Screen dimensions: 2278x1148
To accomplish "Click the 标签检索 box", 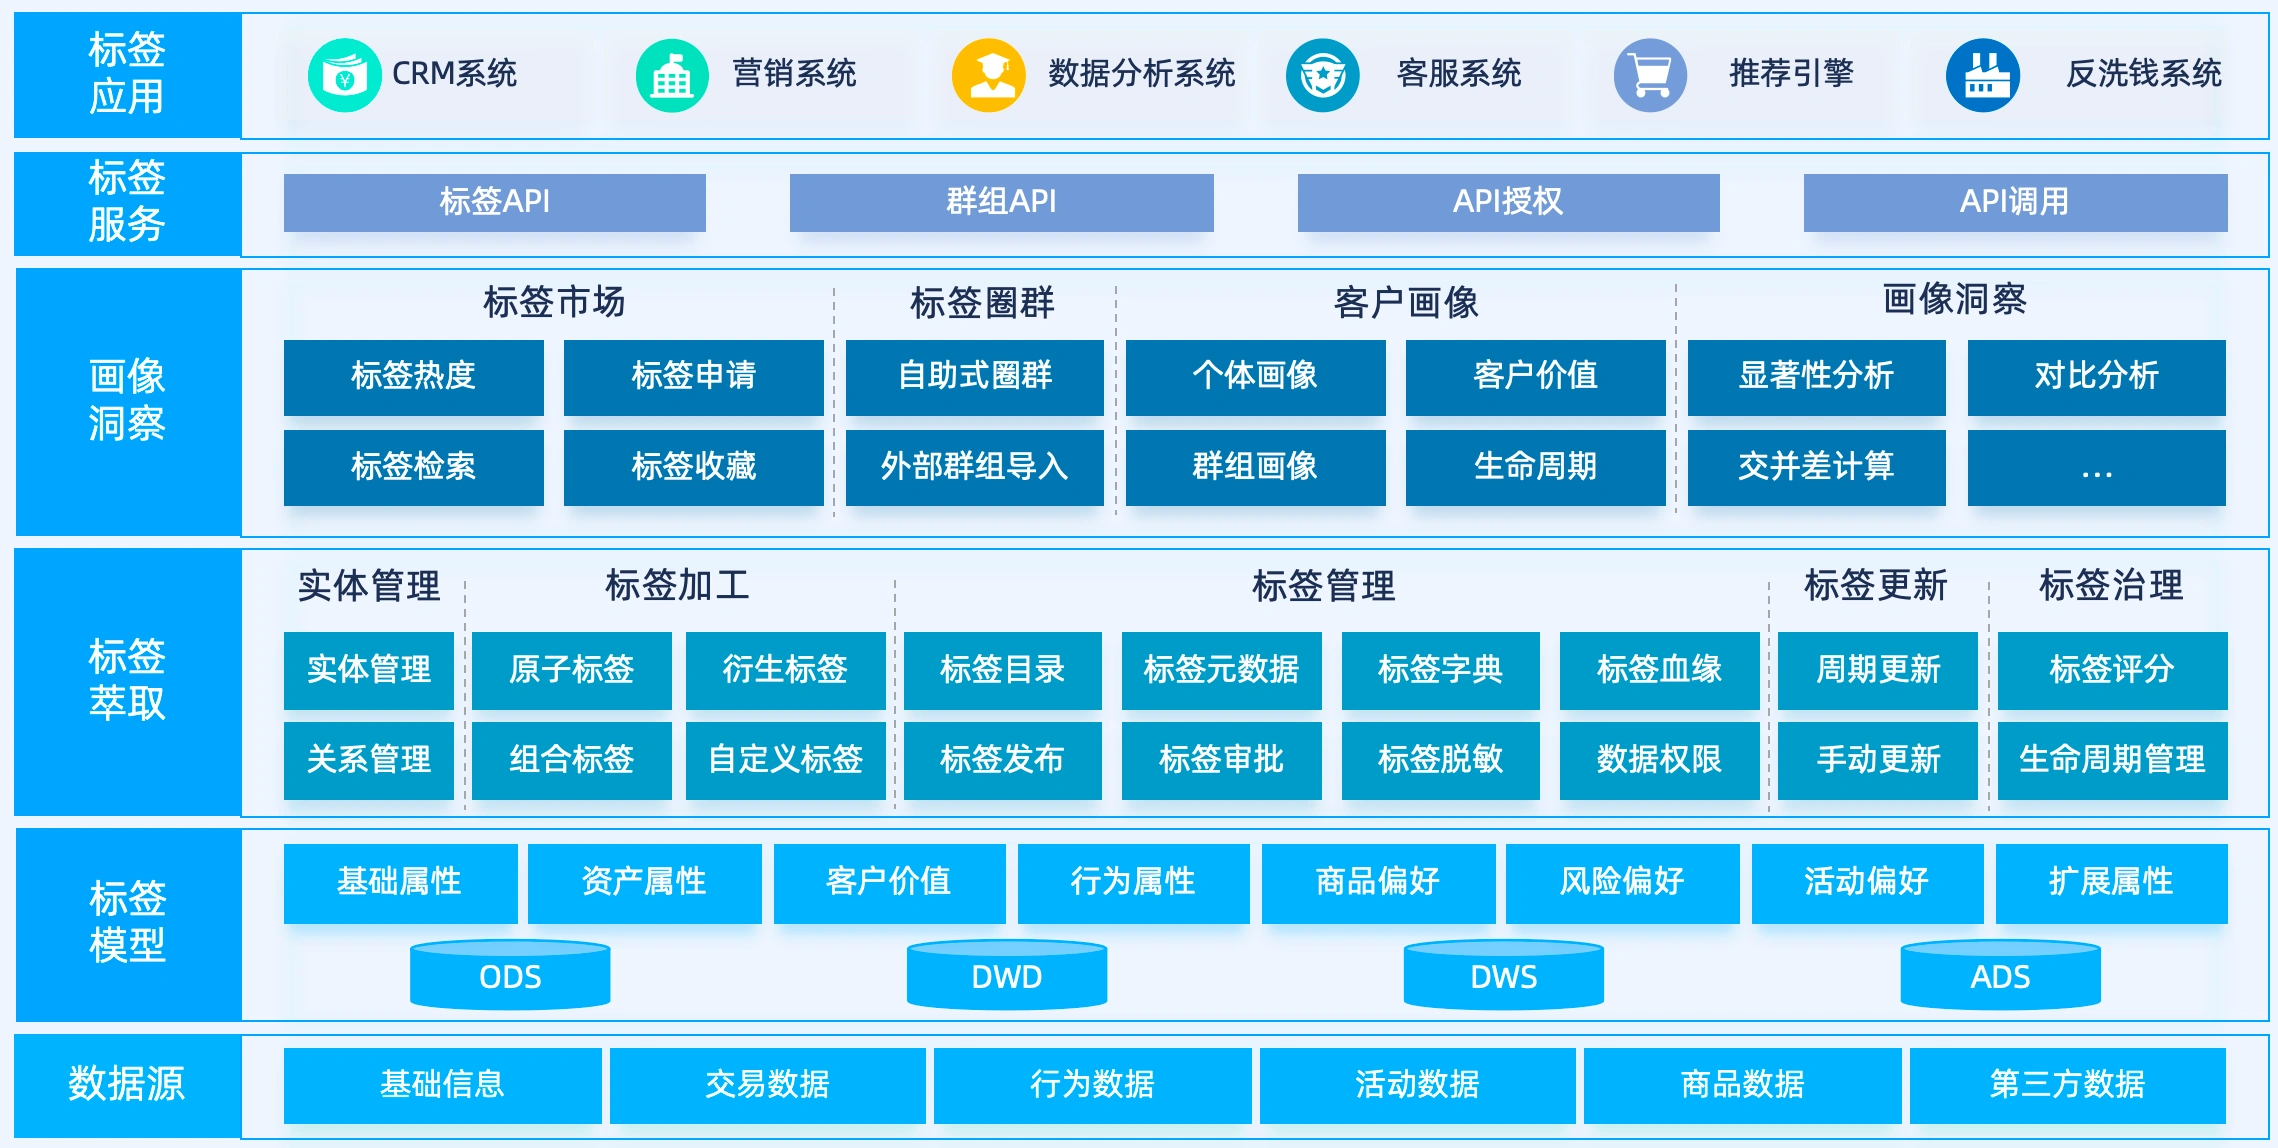I will coord(414,467).
